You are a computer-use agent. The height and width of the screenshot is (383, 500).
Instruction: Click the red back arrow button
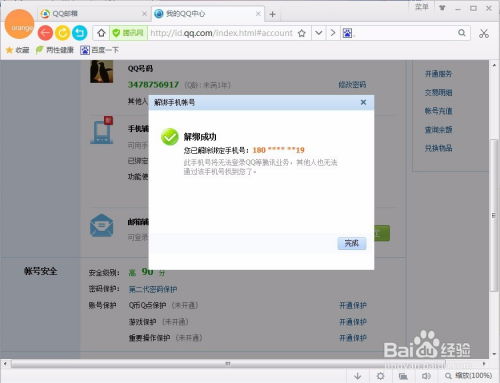(x=45, y=33)
